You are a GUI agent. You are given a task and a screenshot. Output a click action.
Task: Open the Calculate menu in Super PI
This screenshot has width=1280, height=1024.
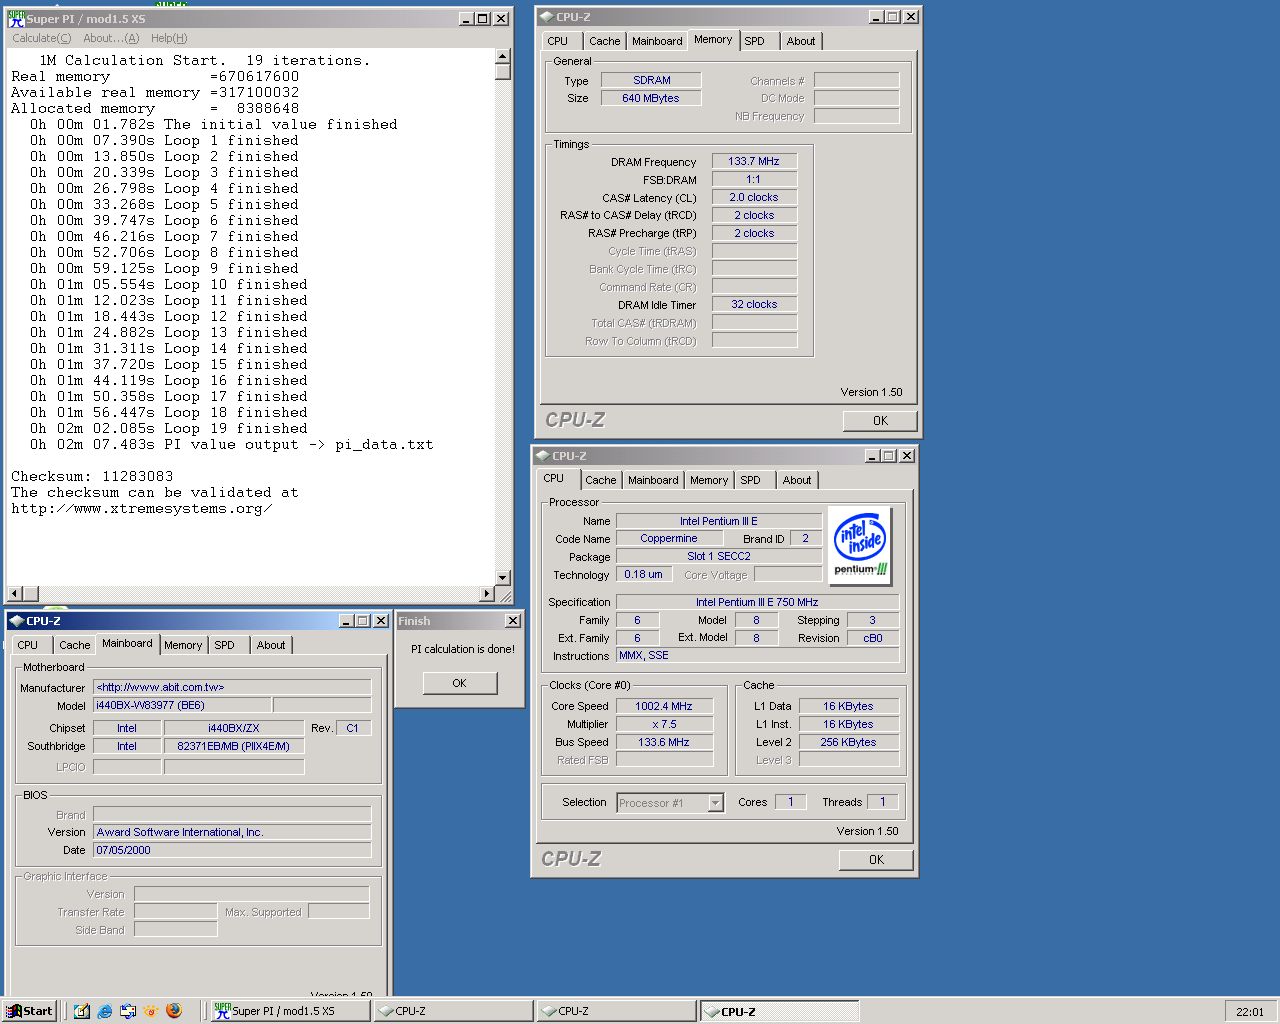tap(41, 38)
